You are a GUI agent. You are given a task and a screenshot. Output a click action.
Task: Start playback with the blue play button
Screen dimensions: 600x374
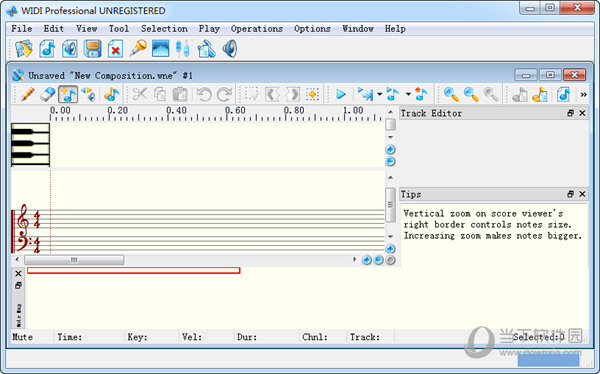click(341, 94)
